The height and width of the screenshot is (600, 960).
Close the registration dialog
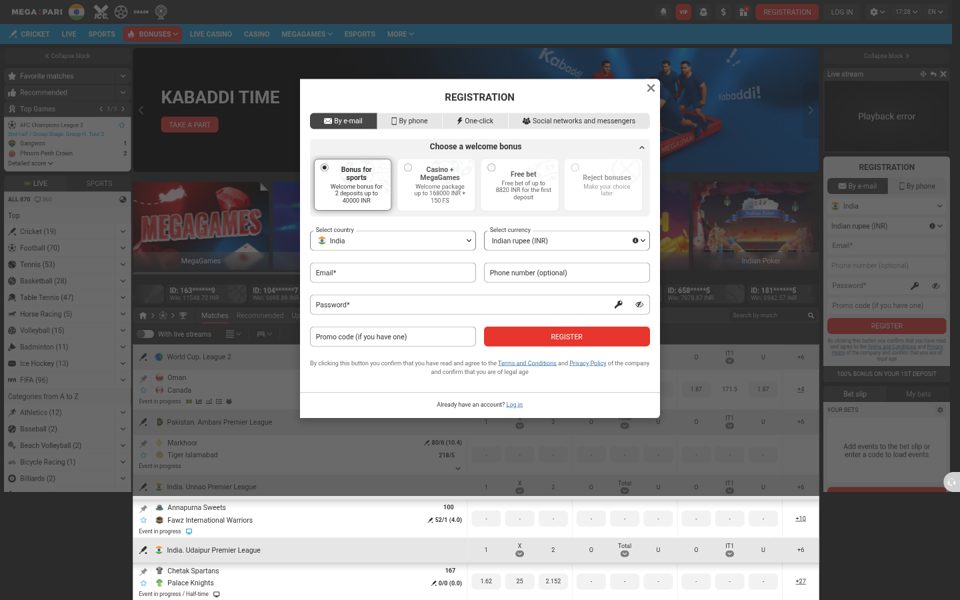pyautogui.click(x=651, y=88)
